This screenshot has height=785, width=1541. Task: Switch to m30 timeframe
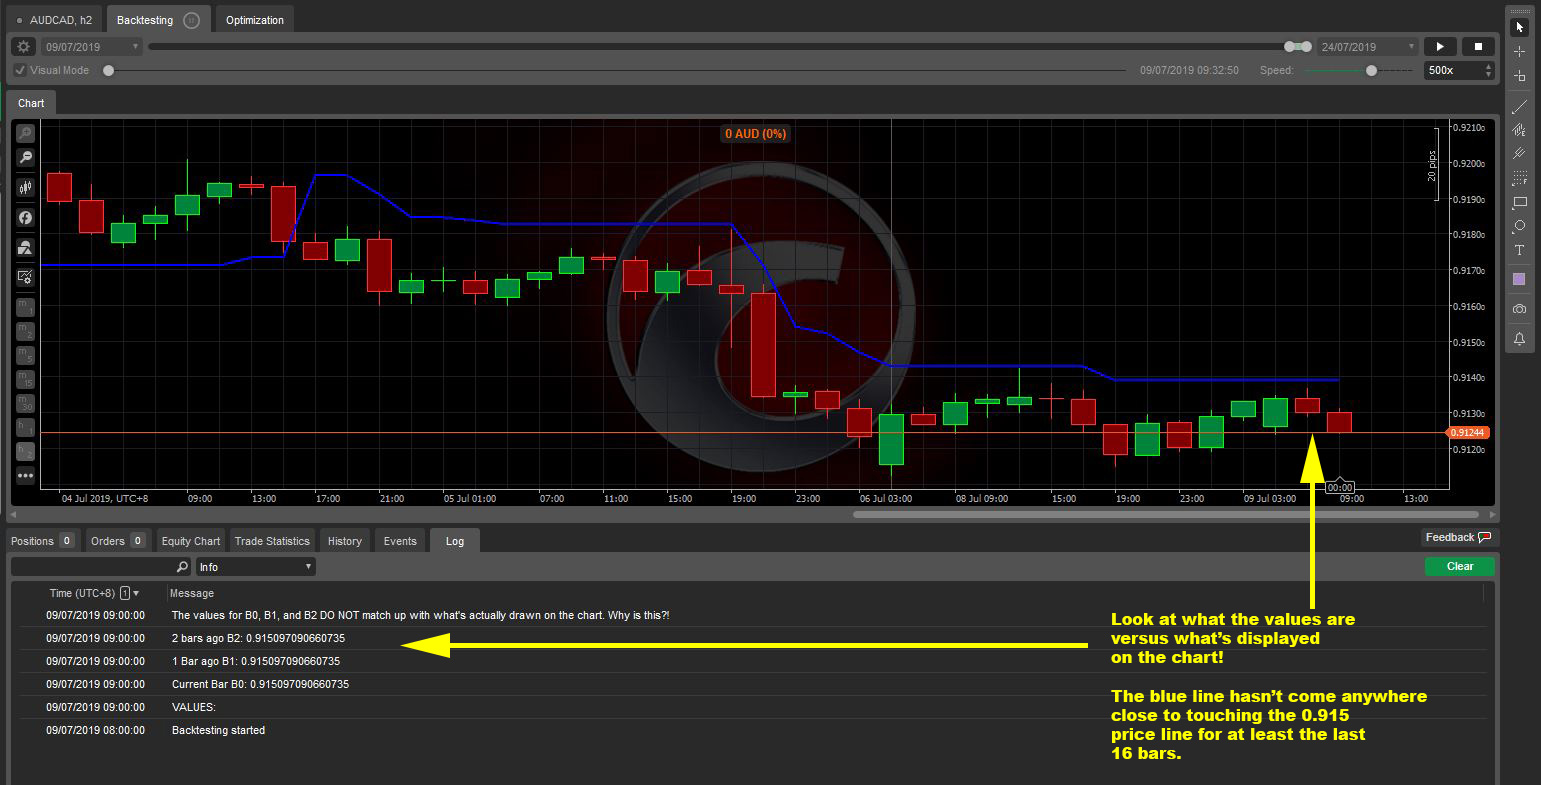pyautogui.click(x=25, y=404)
